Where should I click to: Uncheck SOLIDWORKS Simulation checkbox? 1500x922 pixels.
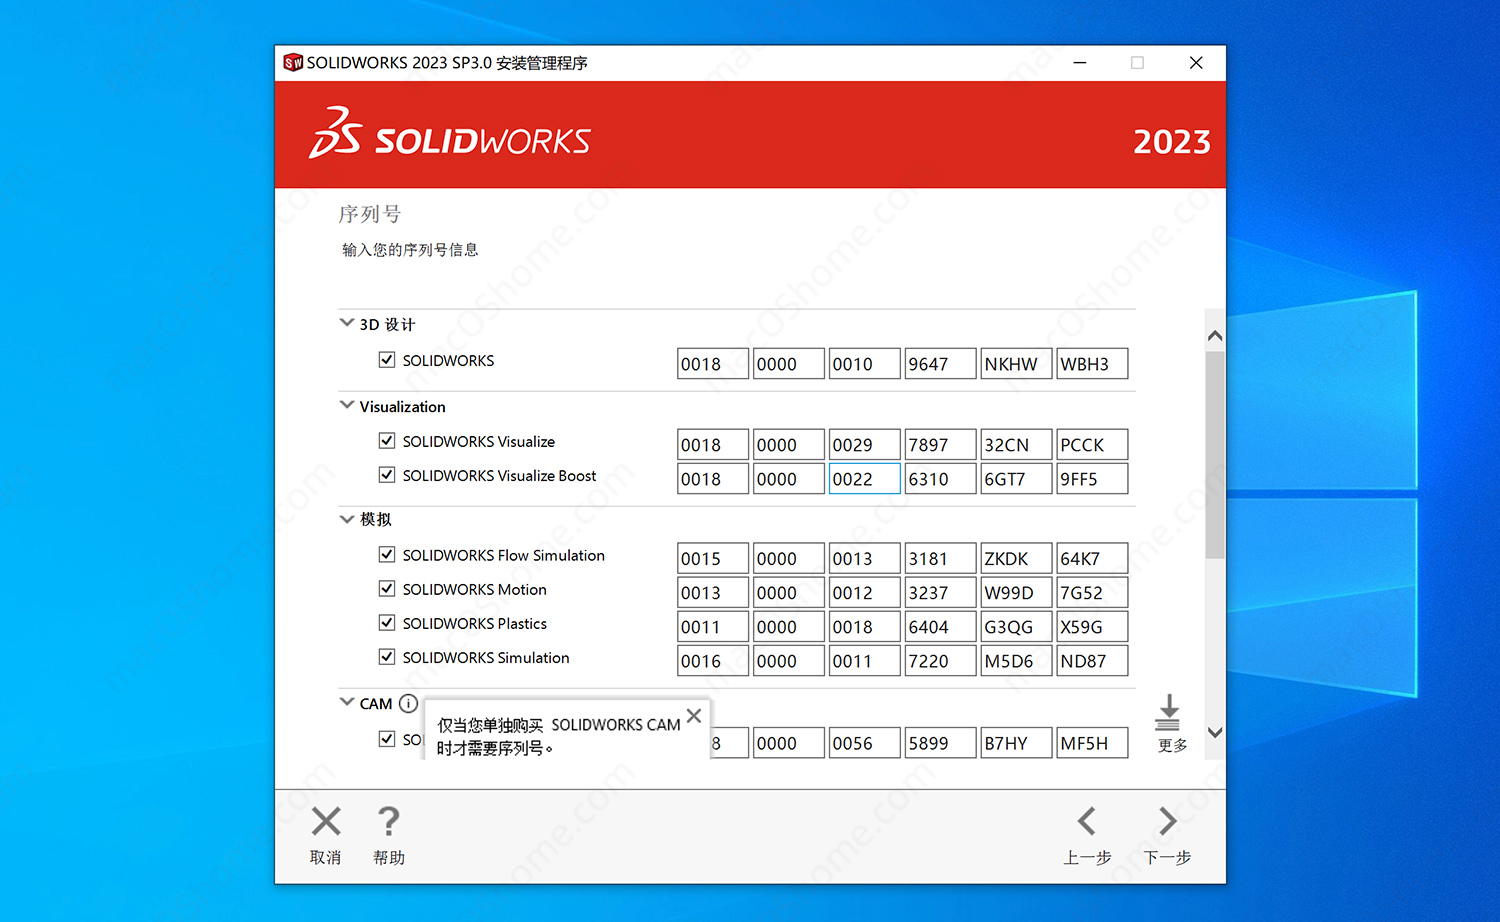(x=387, y=656)
